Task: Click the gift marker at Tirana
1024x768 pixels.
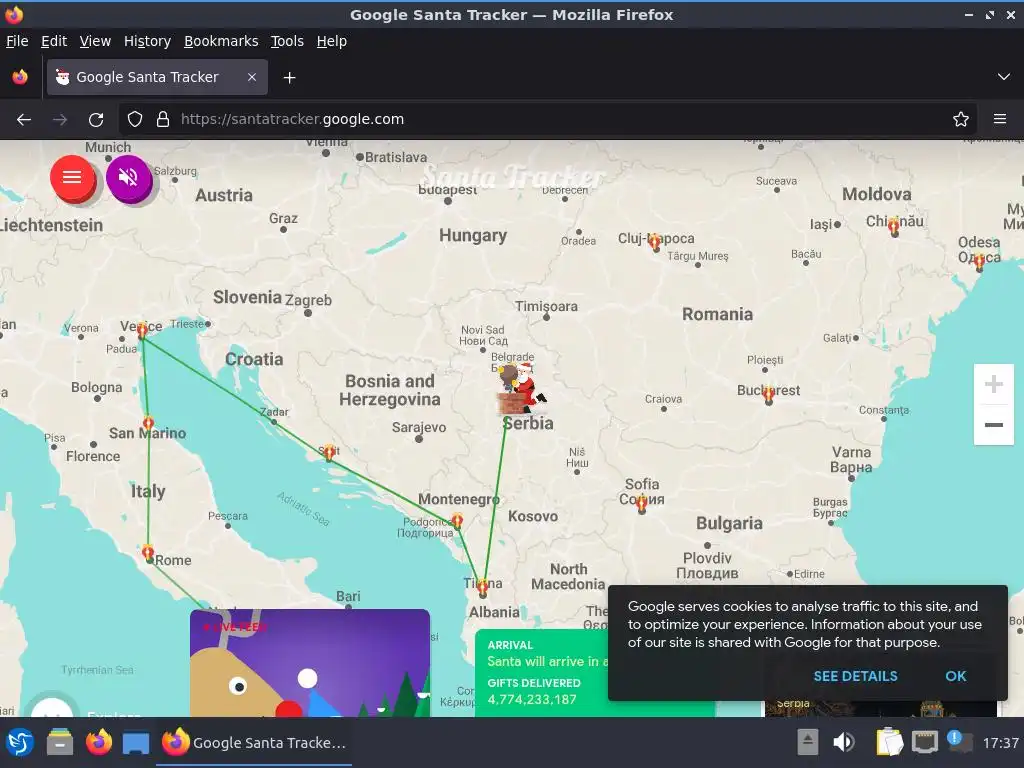Action: [482, 587]
